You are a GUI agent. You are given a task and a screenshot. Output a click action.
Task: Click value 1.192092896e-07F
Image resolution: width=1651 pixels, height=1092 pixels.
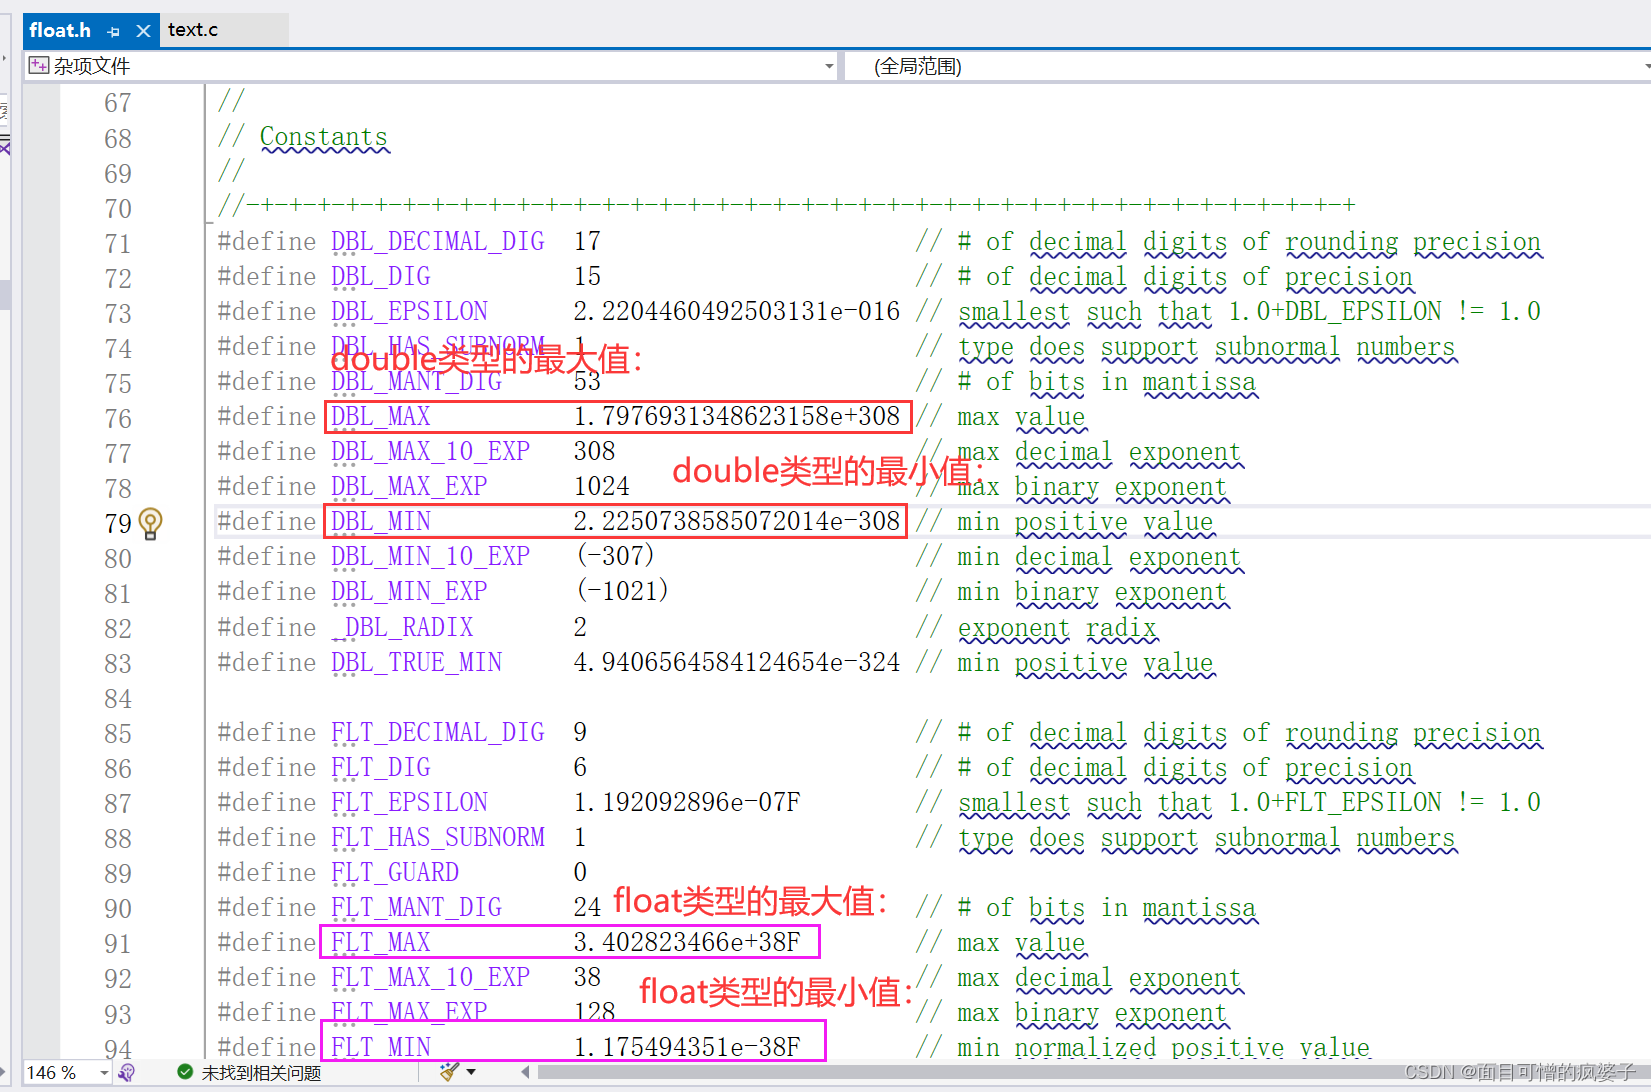click(687, 802)
